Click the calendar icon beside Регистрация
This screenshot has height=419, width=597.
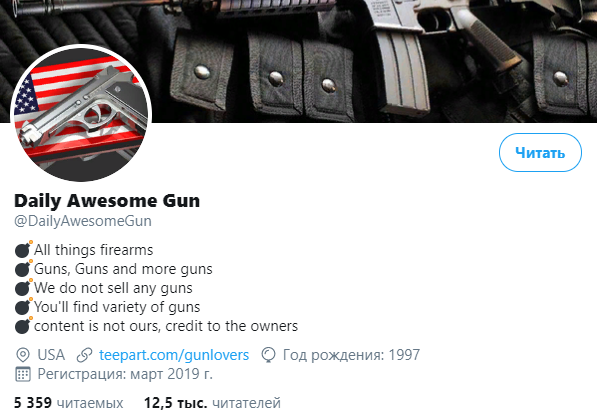pyautogui.click(x=23, y=374)
